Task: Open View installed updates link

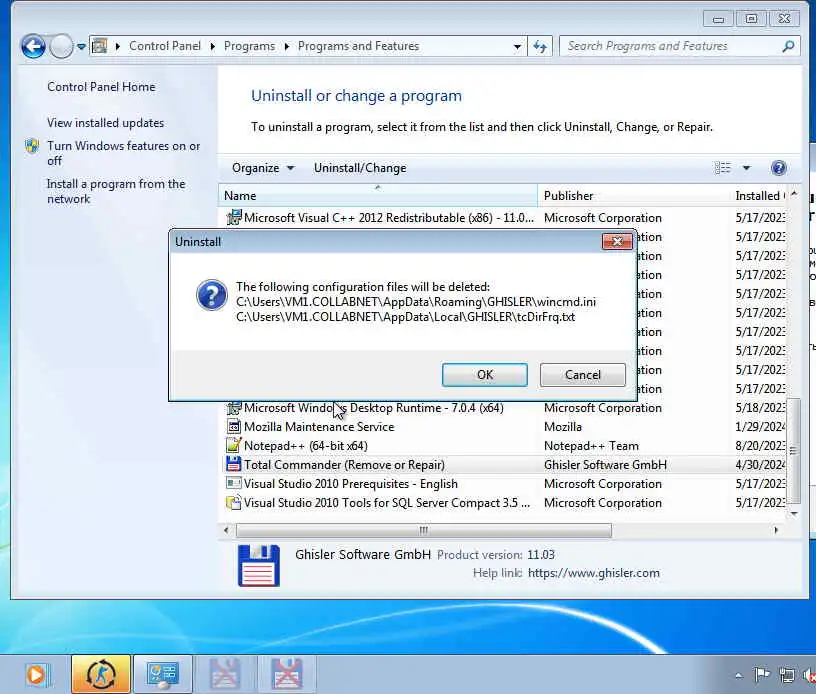Action: click(105, 123)
